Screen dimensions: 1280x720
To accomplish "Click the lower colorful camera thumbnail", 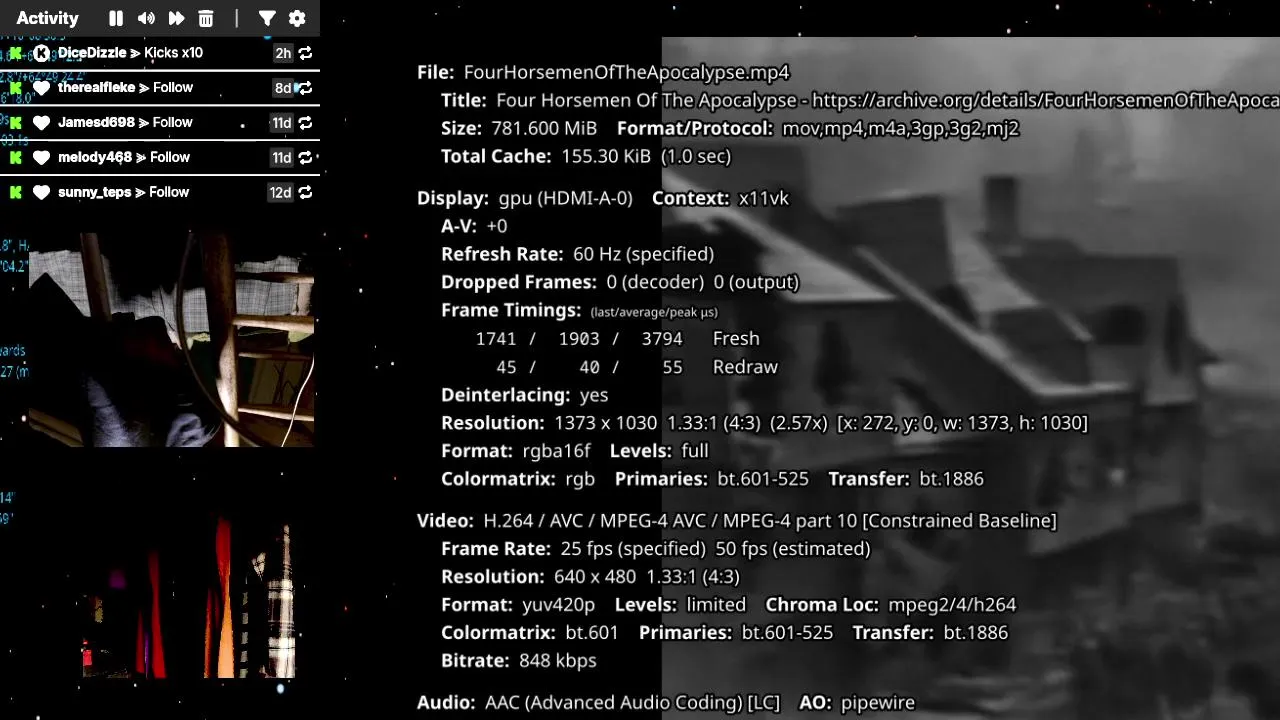I will click(x=190, y=598).
